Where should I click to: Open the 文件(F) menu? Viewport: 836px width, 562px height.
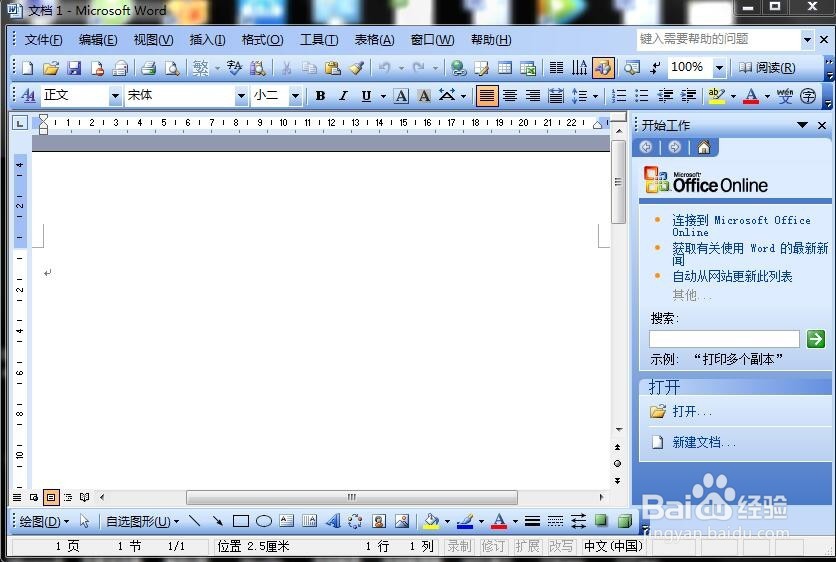click(44, 39)
